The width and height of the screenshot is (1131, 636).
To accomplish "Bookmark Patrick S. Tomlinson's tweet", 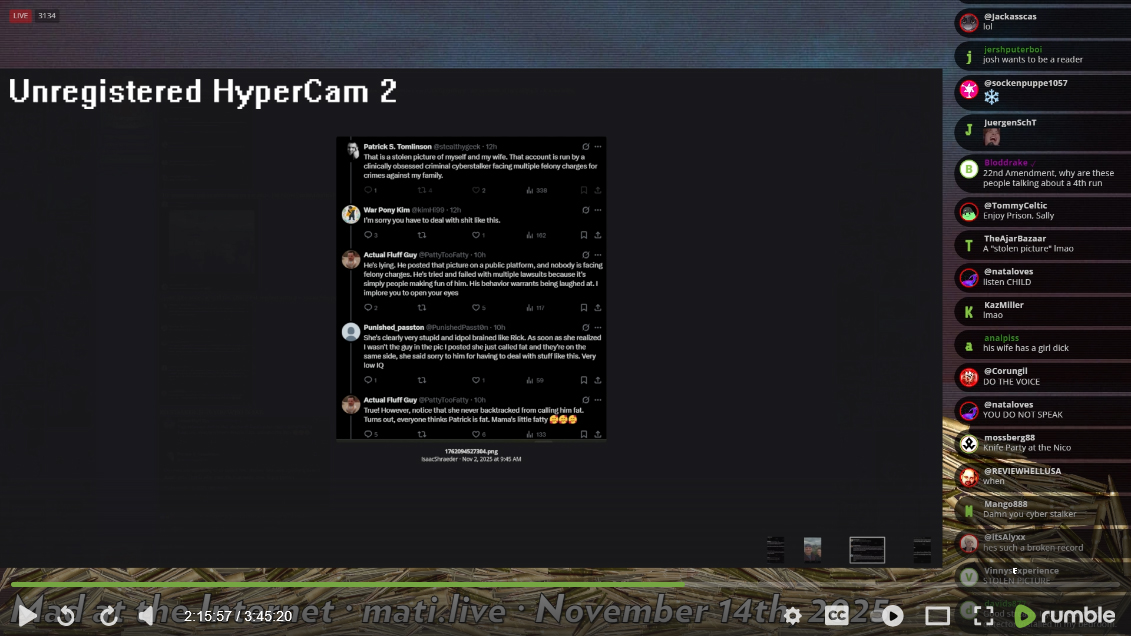I will click(x=584, y=190).
